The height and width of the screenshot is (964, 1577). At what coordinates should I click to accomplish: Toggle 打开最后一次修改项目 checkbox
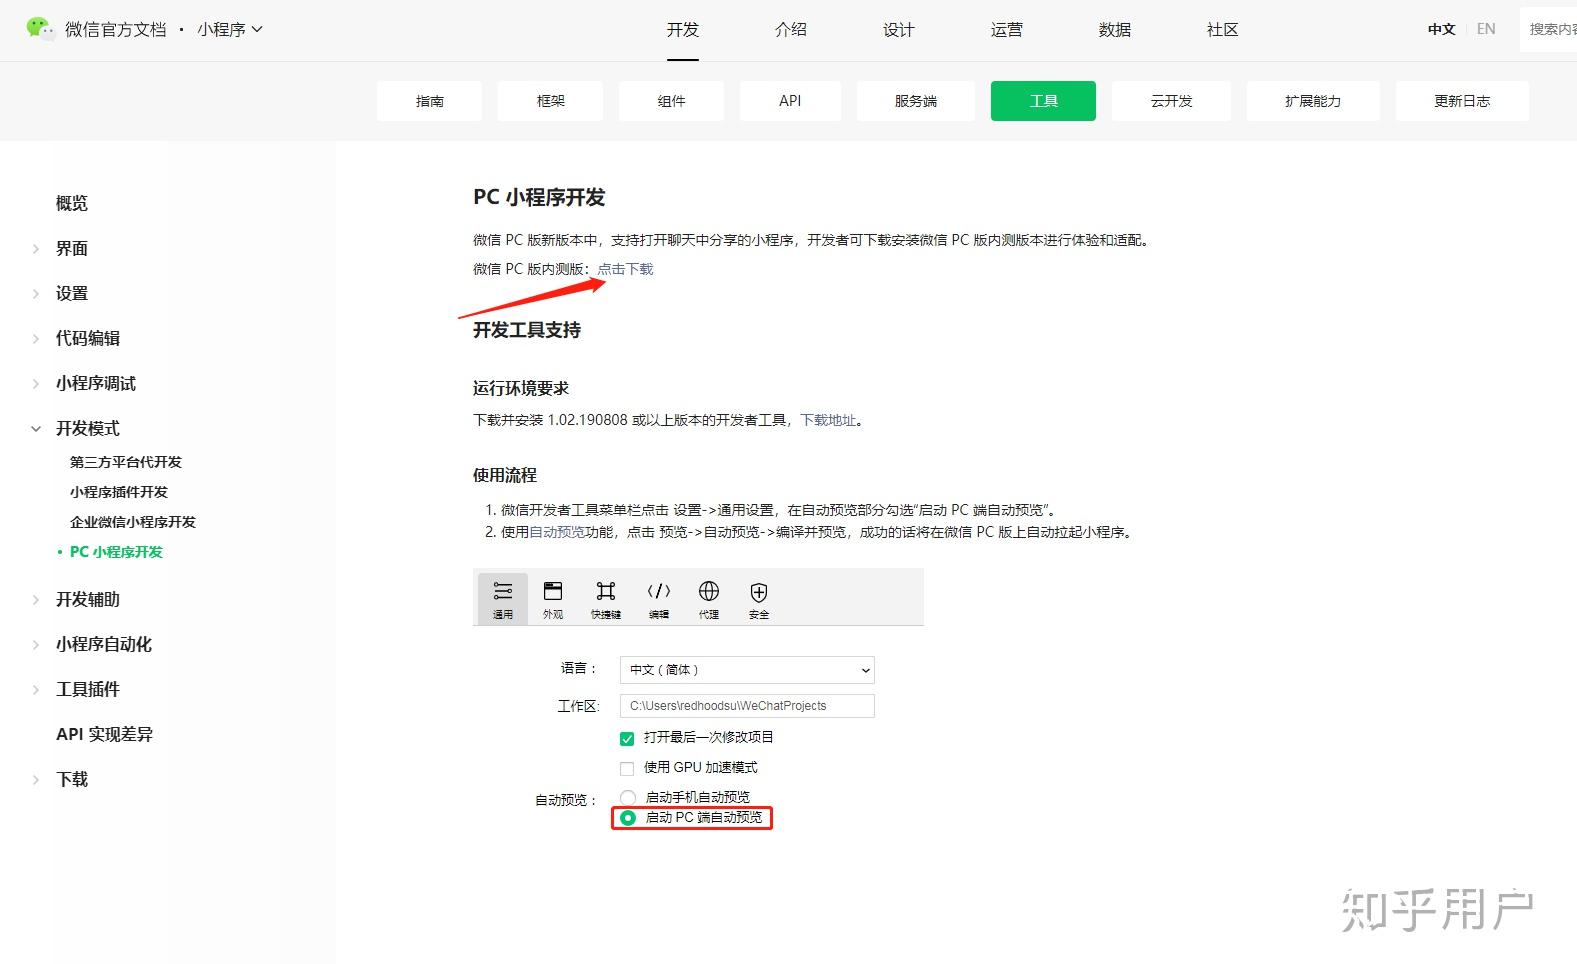[x=627, y=739]
